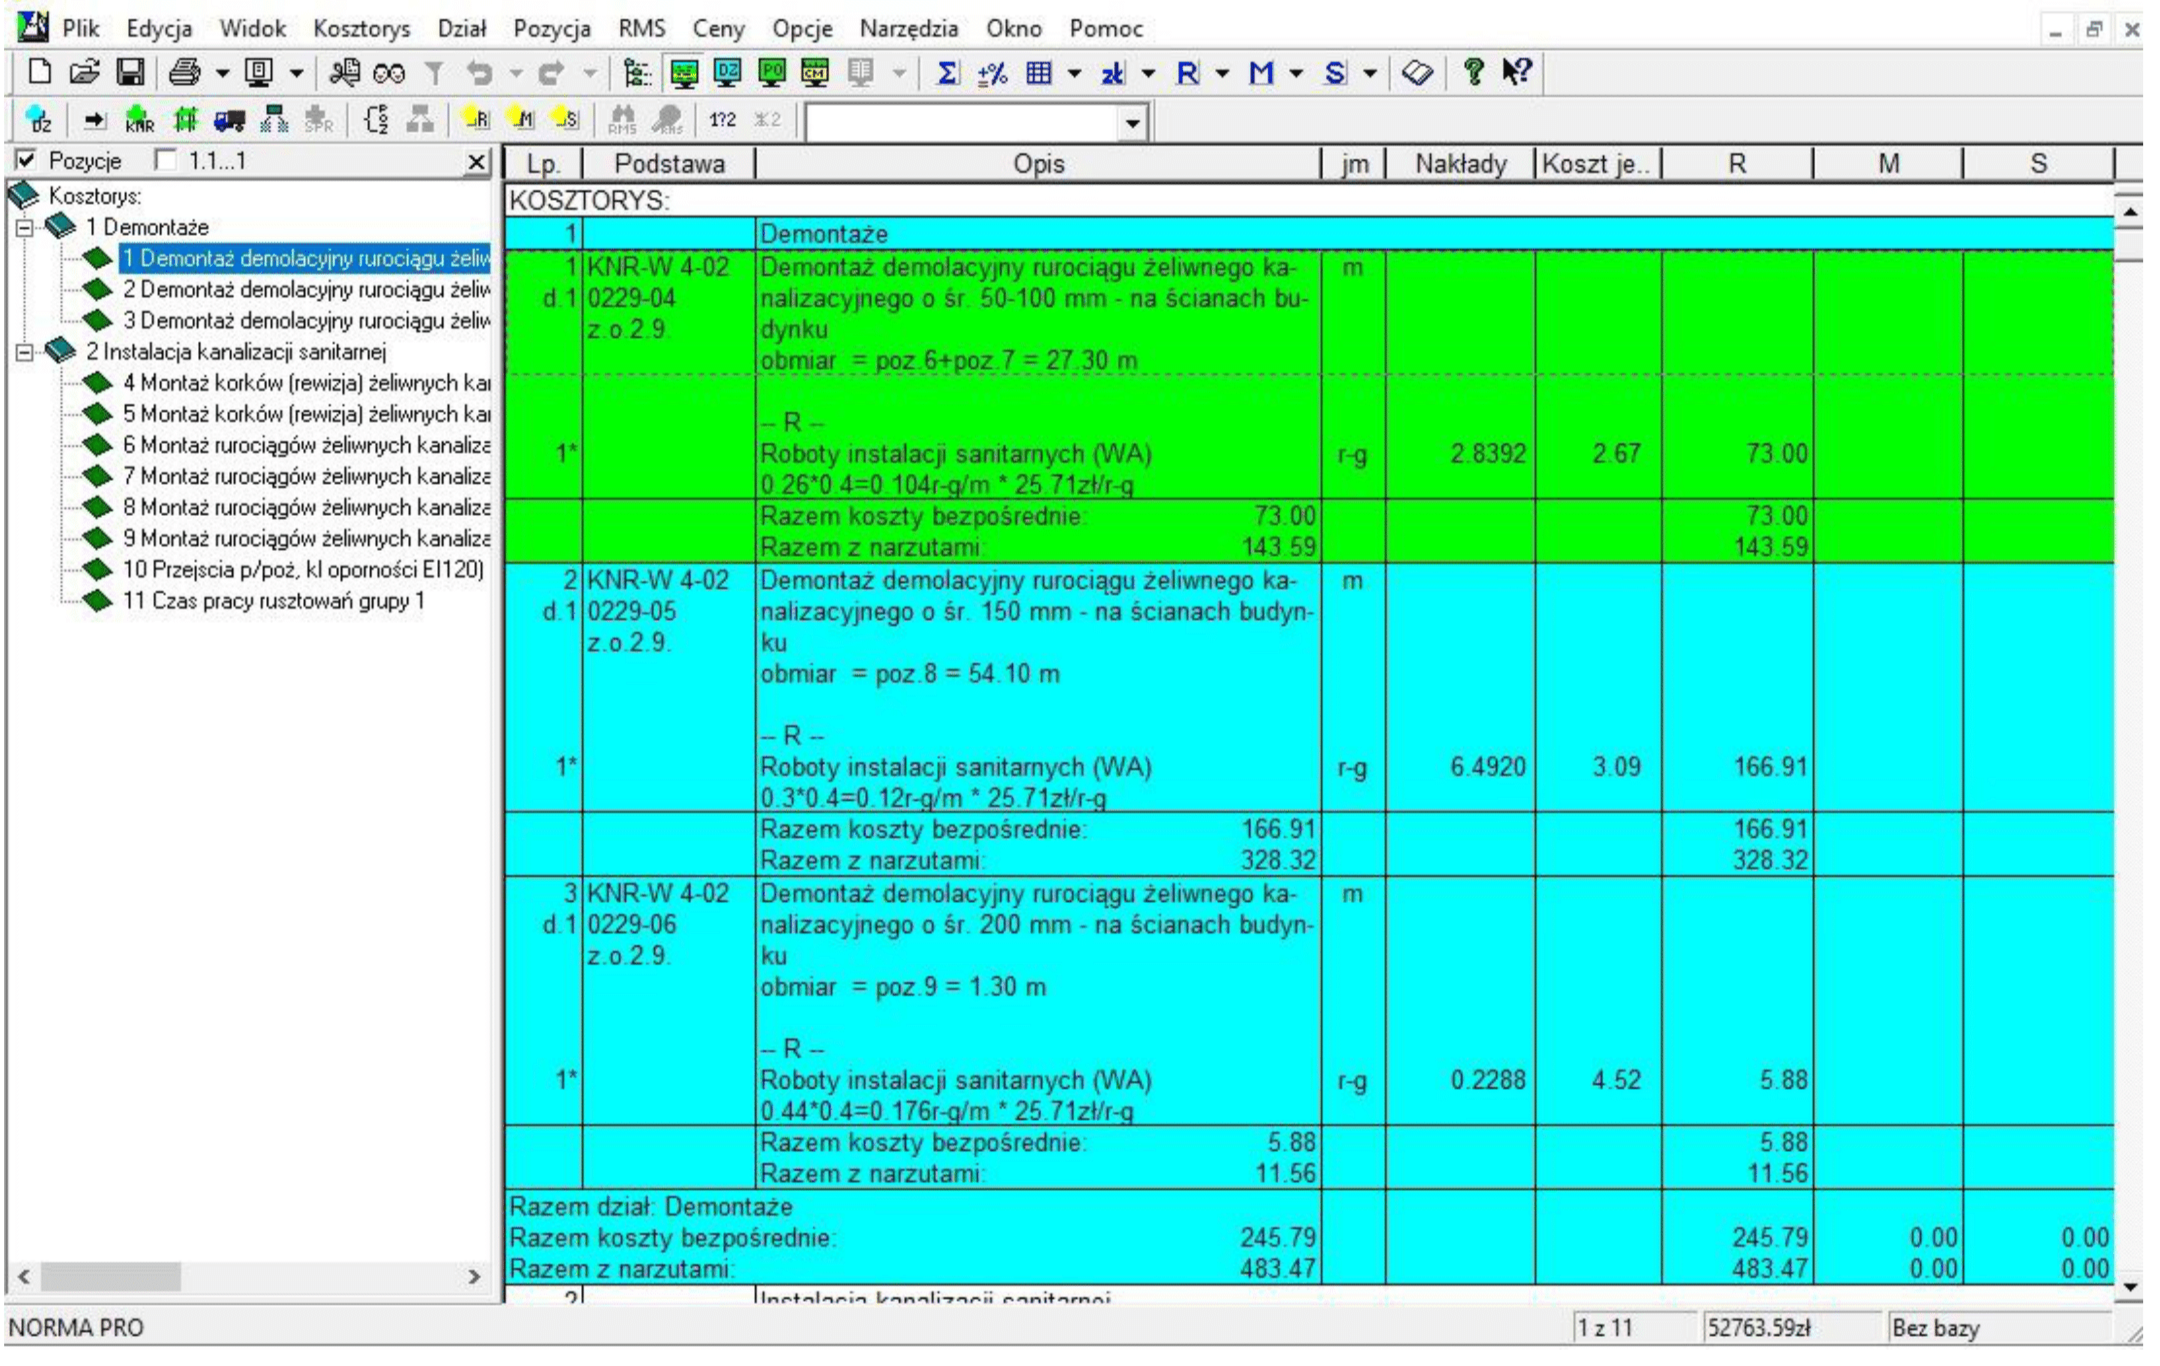The width and height of the screenshot is (2160, 1366).
Task: Click the glasses preview icon
Action: 389,73
